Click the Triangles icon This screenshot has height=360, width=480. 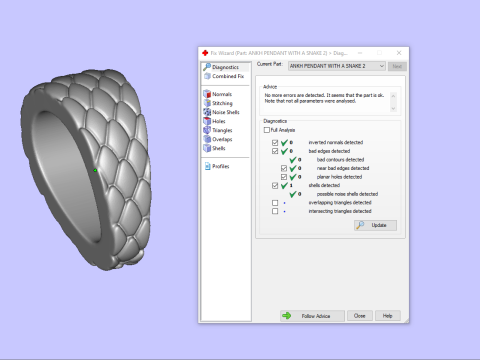[207, 130]
